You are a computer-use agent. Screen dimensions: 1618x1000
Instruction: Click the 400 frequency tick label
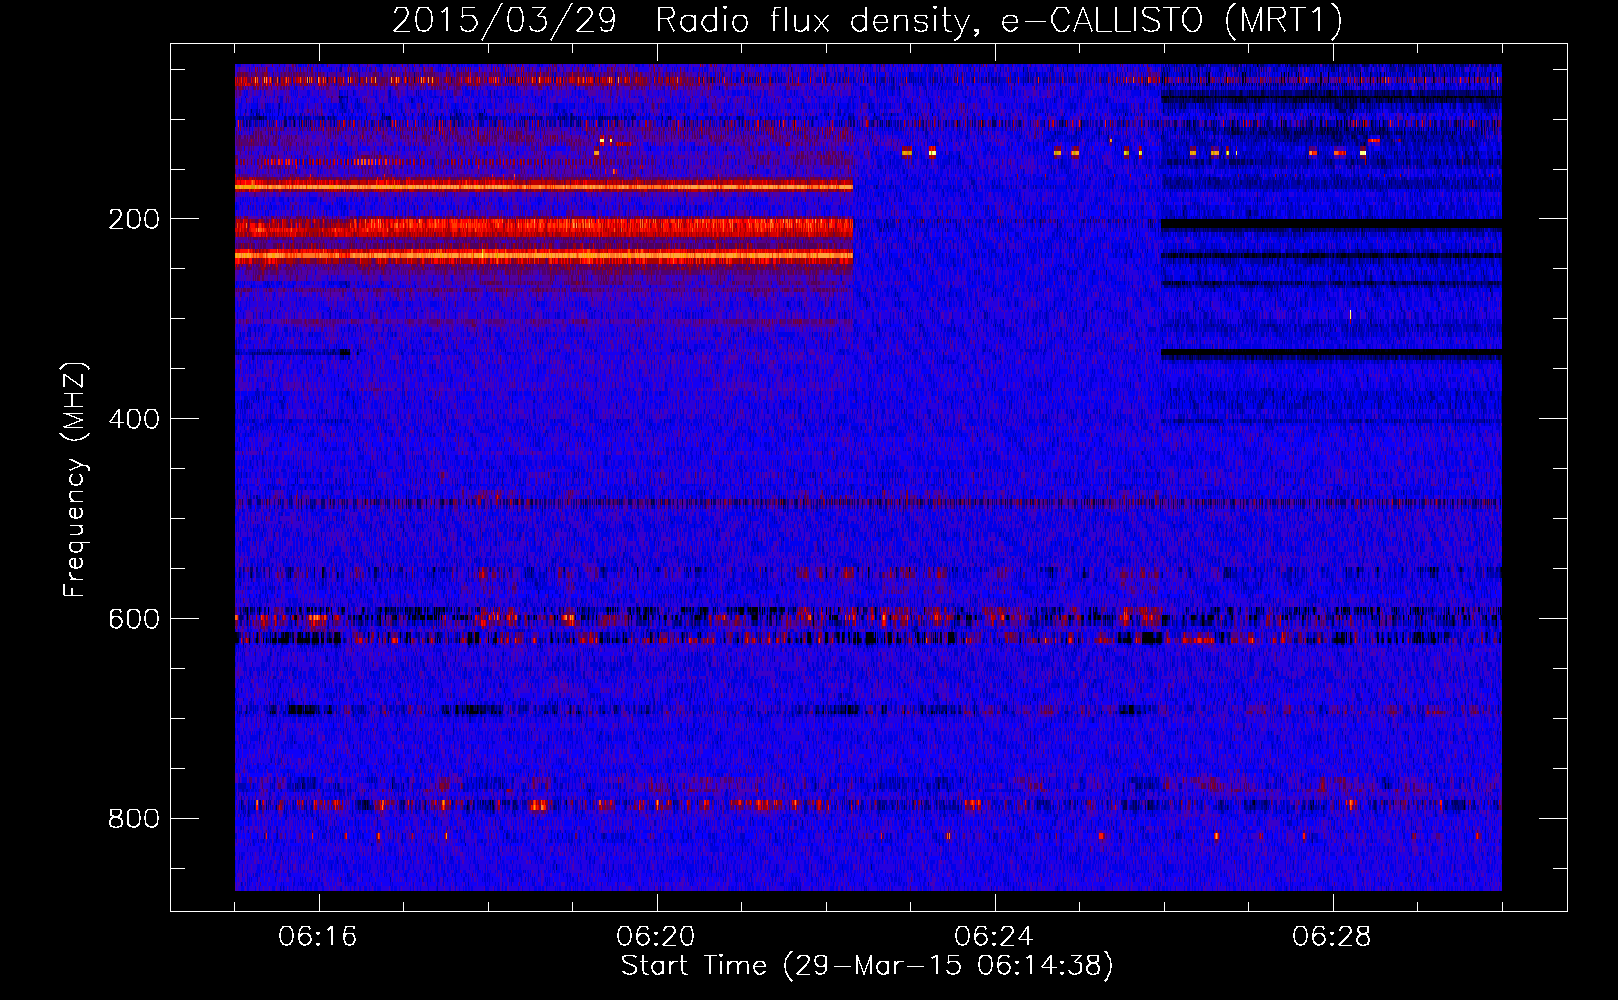tap(134, 419)
